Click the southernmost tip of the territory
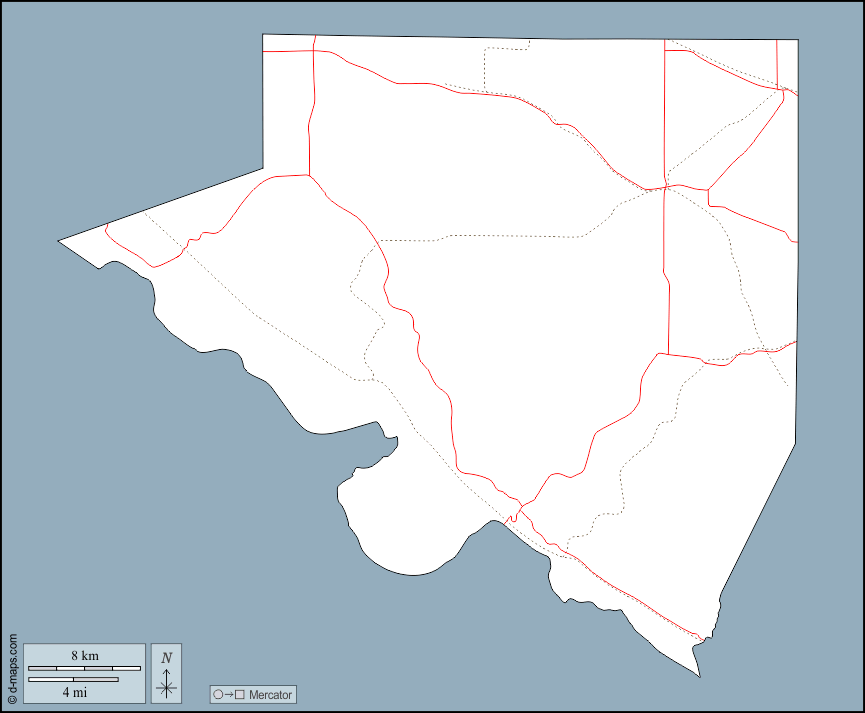Viewport: 865px width, 713px height. point(698,675)
